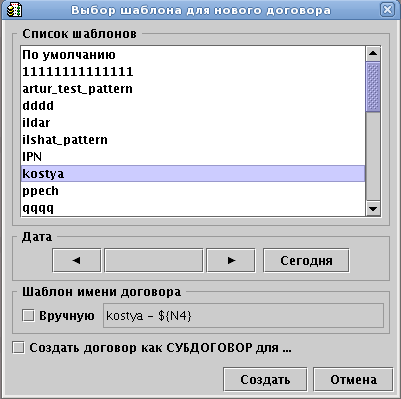This screenshot has width=401, height=399.
Task: Click the scrollbar down arrow in template list
Action: click(373, 209)
